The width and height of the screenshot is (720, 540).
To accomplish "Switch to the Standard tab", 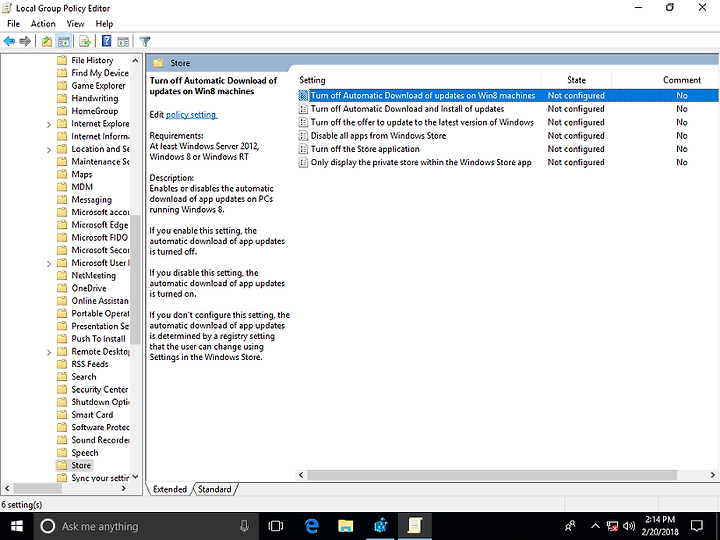I will coord(214,489).
